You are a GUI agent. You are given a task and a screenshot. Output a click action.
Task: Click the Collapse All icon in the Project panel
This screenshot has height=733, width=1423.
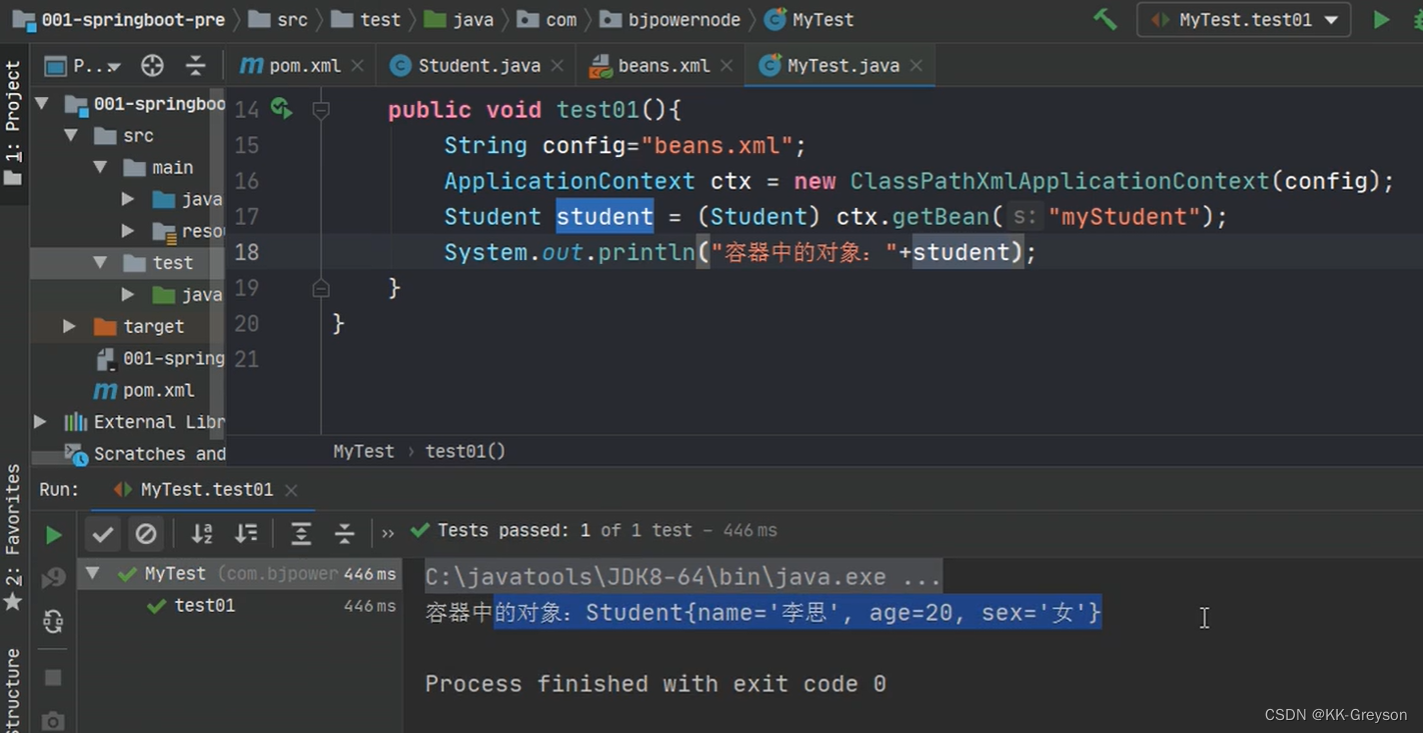pos(196,66)
